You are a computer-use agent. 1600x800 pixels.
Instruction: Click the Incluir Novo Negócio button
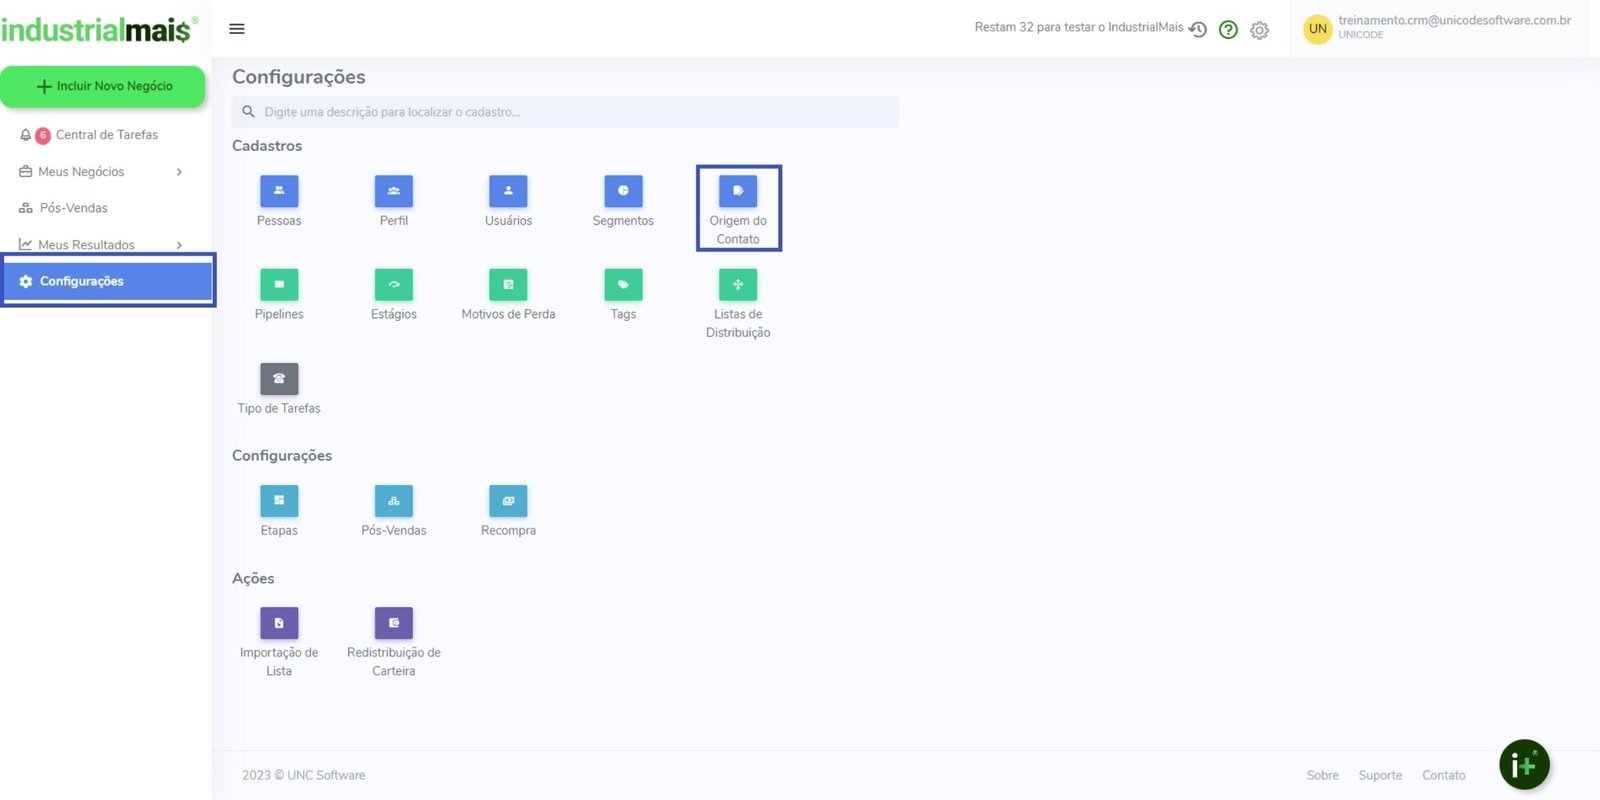[103, 87]
